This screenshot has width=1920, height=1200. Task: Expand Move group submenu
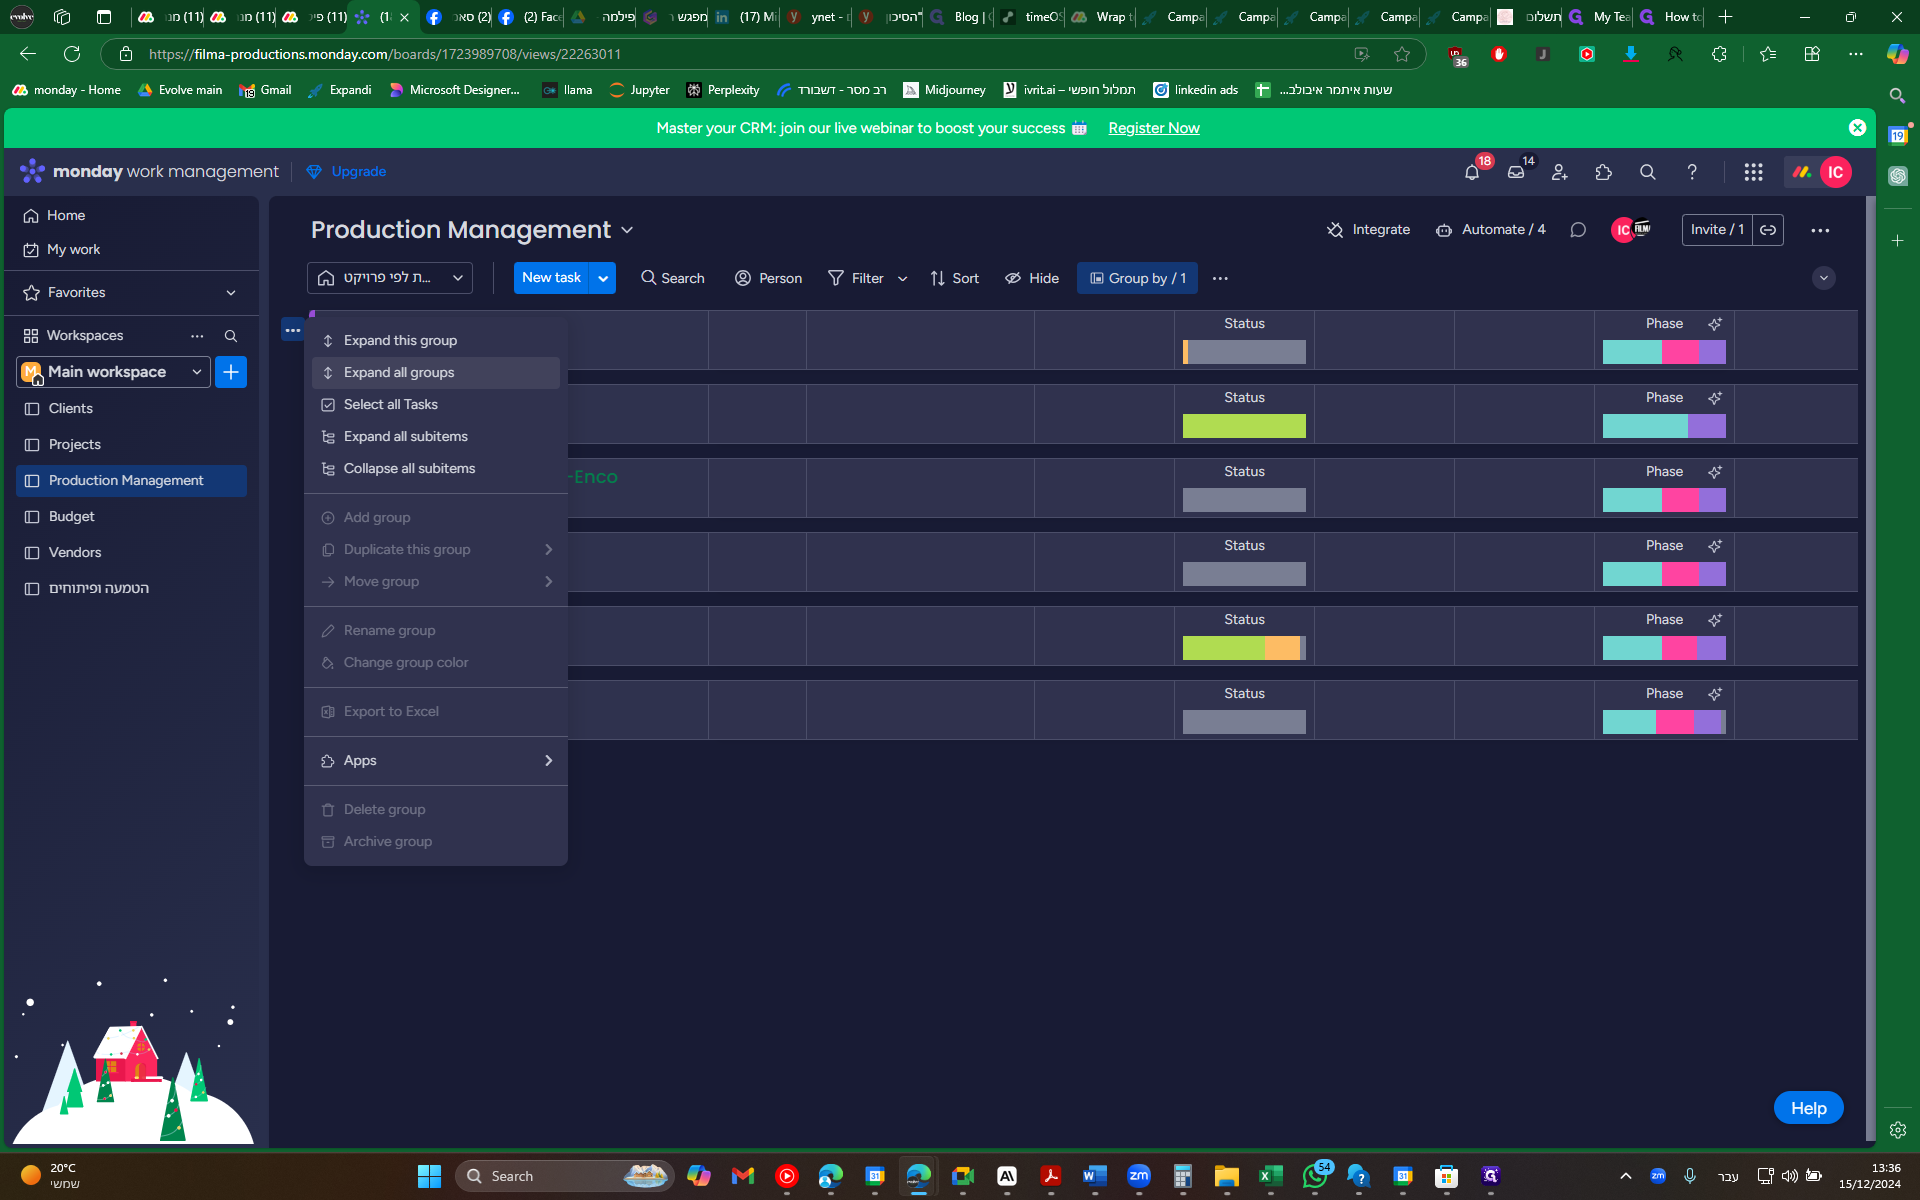548,582
